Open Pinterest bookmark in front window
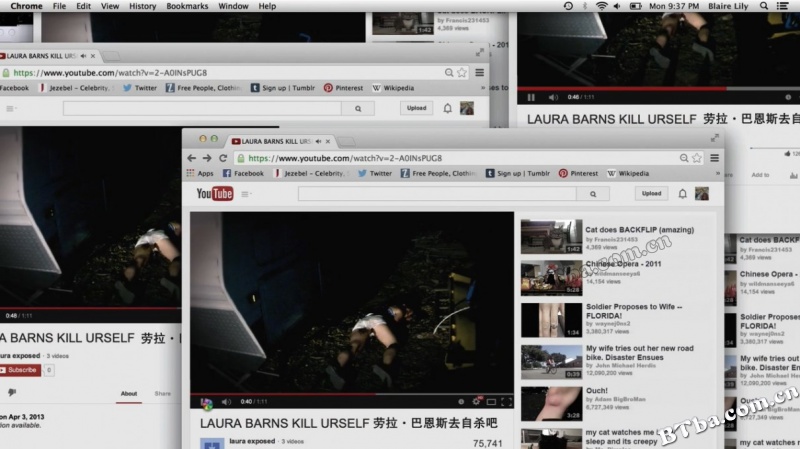 [578, 173]
